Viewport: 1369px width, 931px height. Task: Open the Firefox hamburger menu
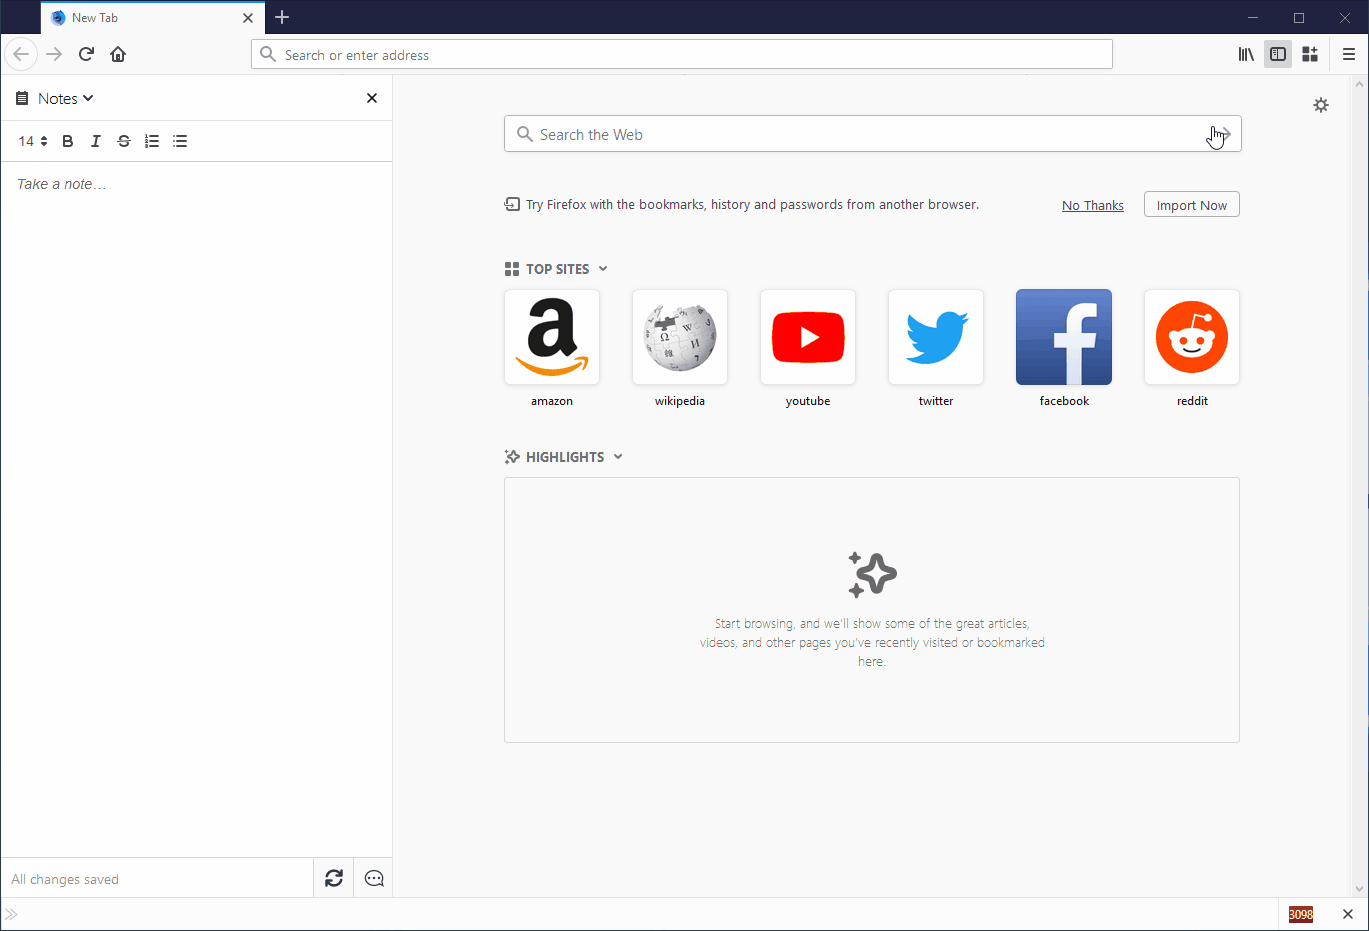(x=1348, y=54)
